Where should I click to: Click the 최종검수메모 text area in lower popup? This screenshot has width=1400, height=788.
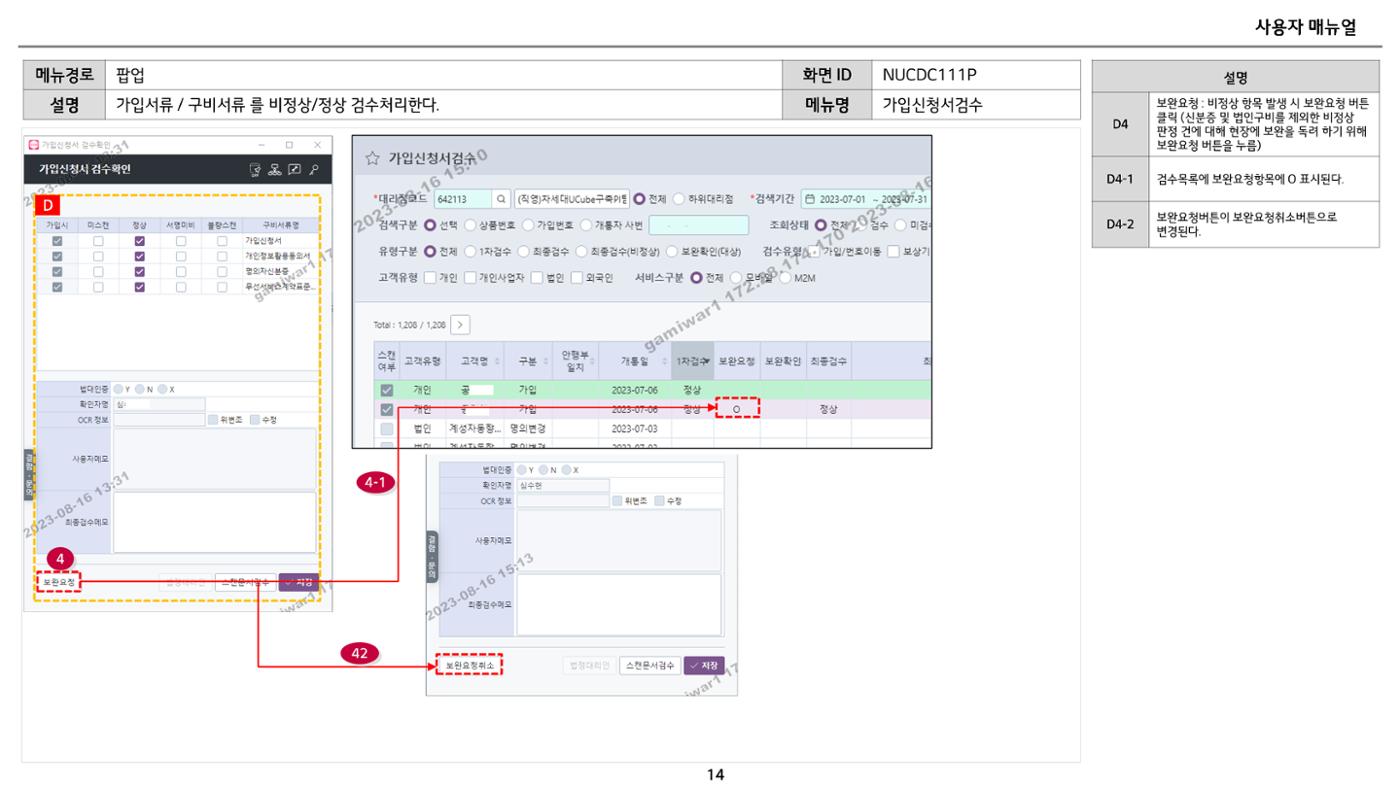[x=618, y=606]
